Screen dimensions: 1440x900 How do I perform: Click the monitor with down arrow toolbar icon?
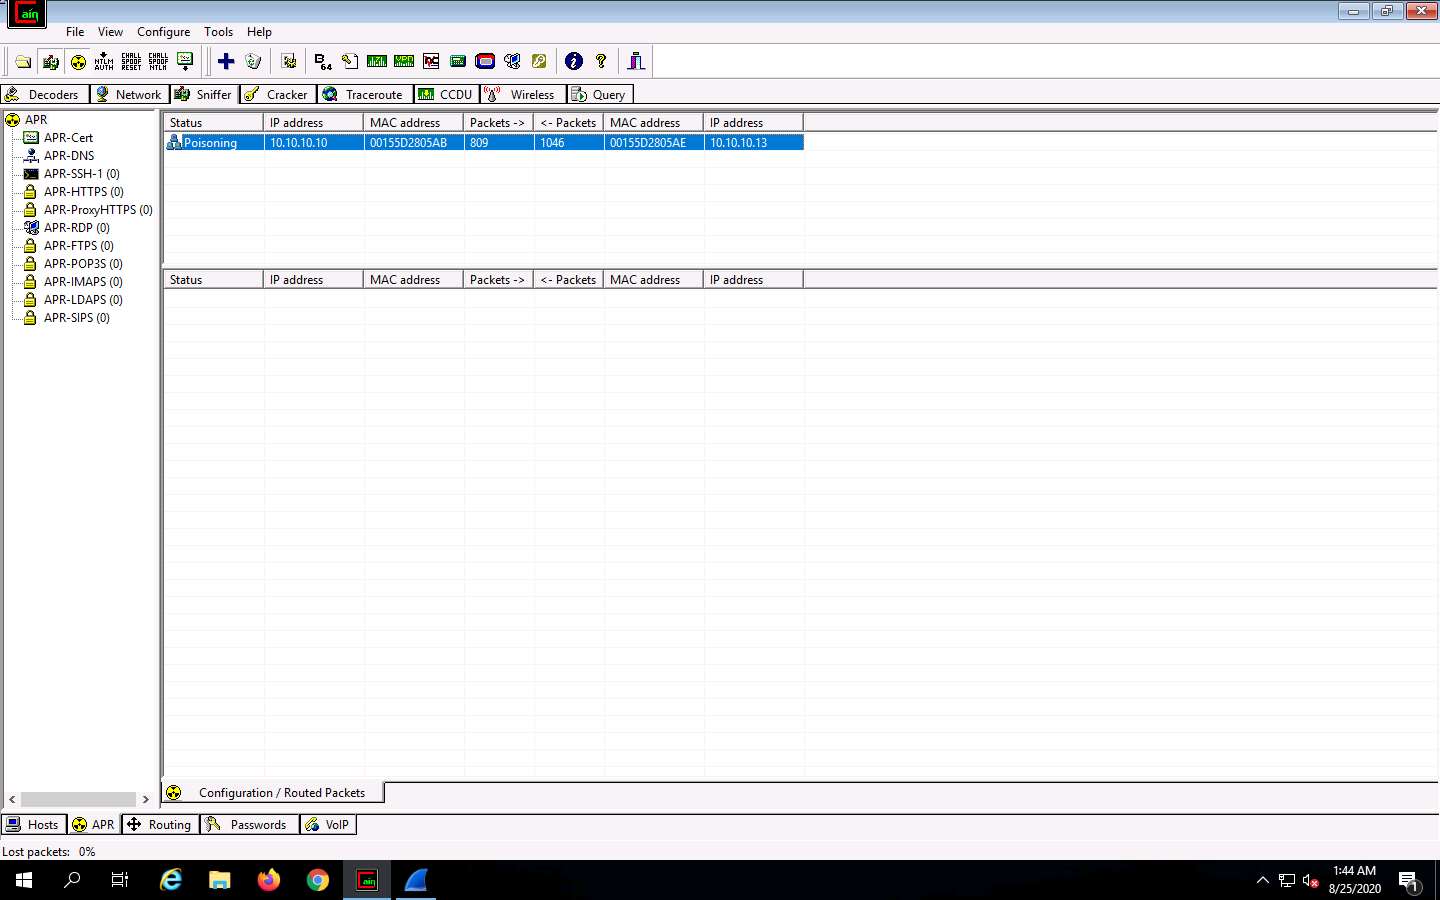pos(185,62)
